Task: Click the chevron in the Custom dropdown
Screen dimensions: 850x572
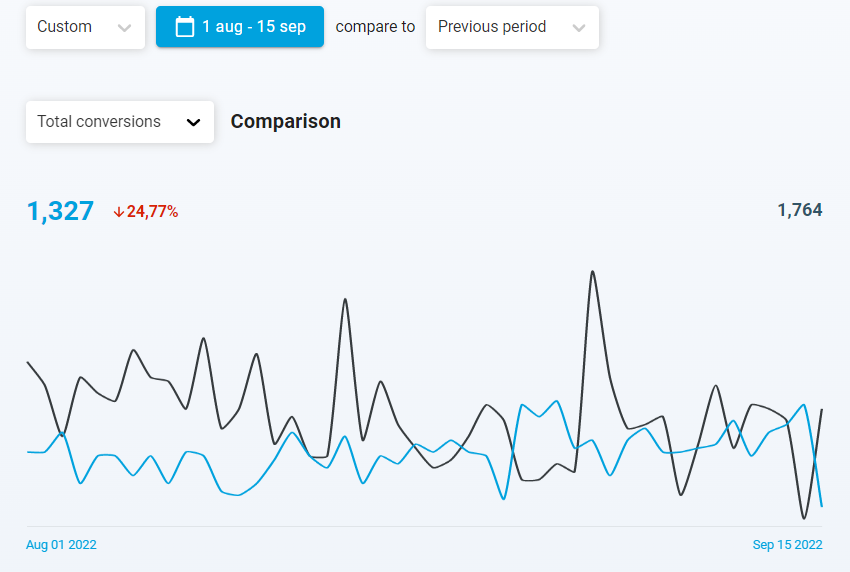Action: (x=124, y=28)
